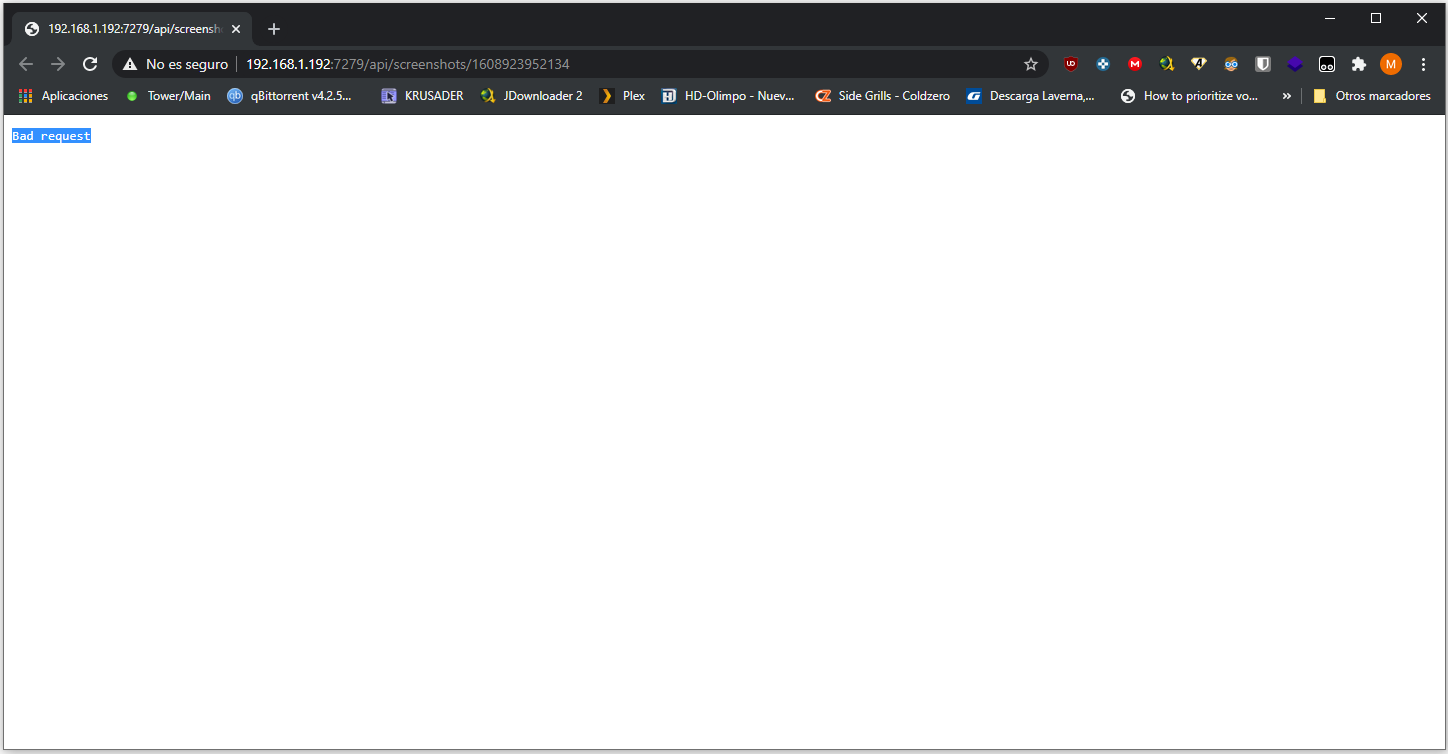The width and height of the screenshot is (1448, 754).
Task: Open the blue cross-shaped extension icon
Action: click(x=1103, y=64)
